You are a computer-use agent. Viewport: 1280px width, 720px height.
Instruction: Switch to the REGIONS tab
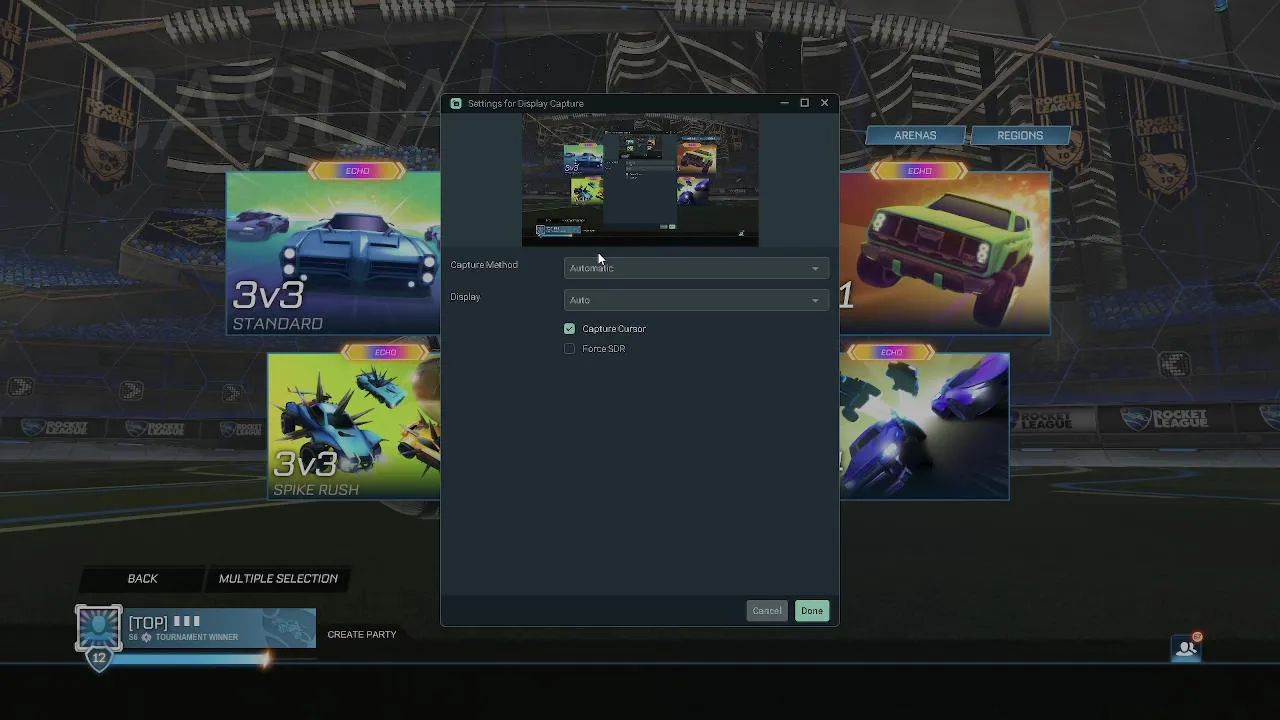coord(1020,135)
